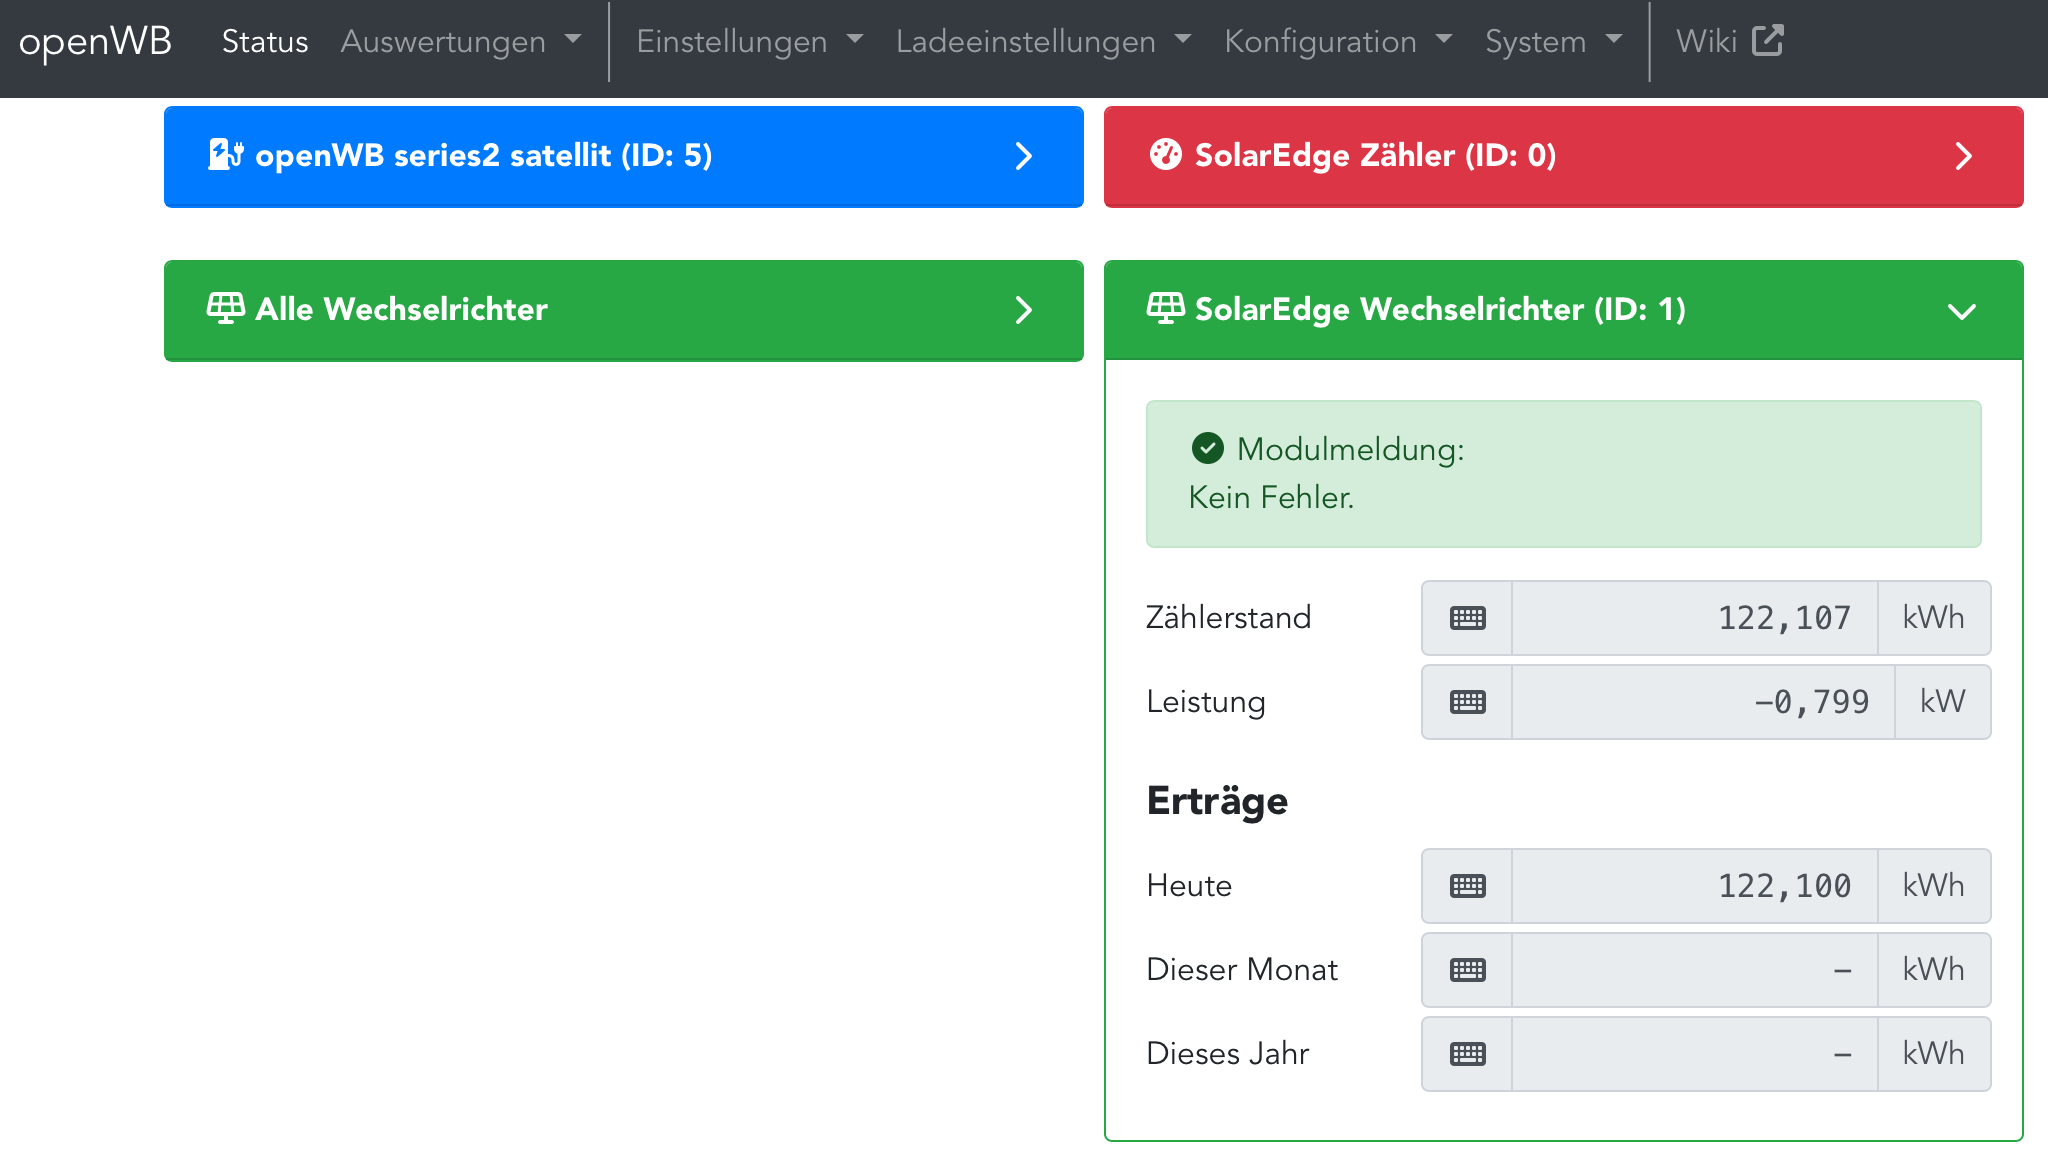The image size is (2048, 1176).
Task: Select the Status menu item
Action: click(265, 41)
